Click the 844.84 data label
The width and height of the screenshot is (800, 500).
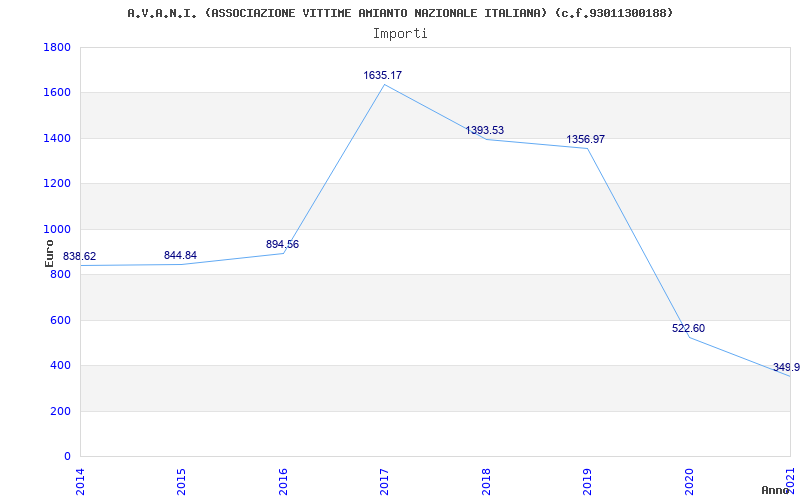click(180, 256)
